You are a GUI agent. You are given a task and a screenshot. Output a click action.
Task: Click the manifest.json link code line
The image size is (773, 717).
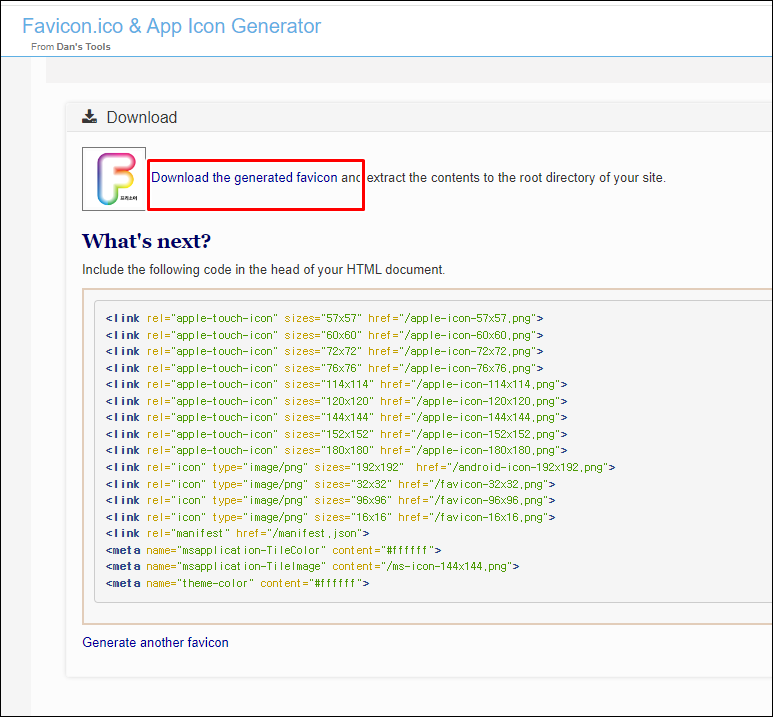[x=237, y=534]
